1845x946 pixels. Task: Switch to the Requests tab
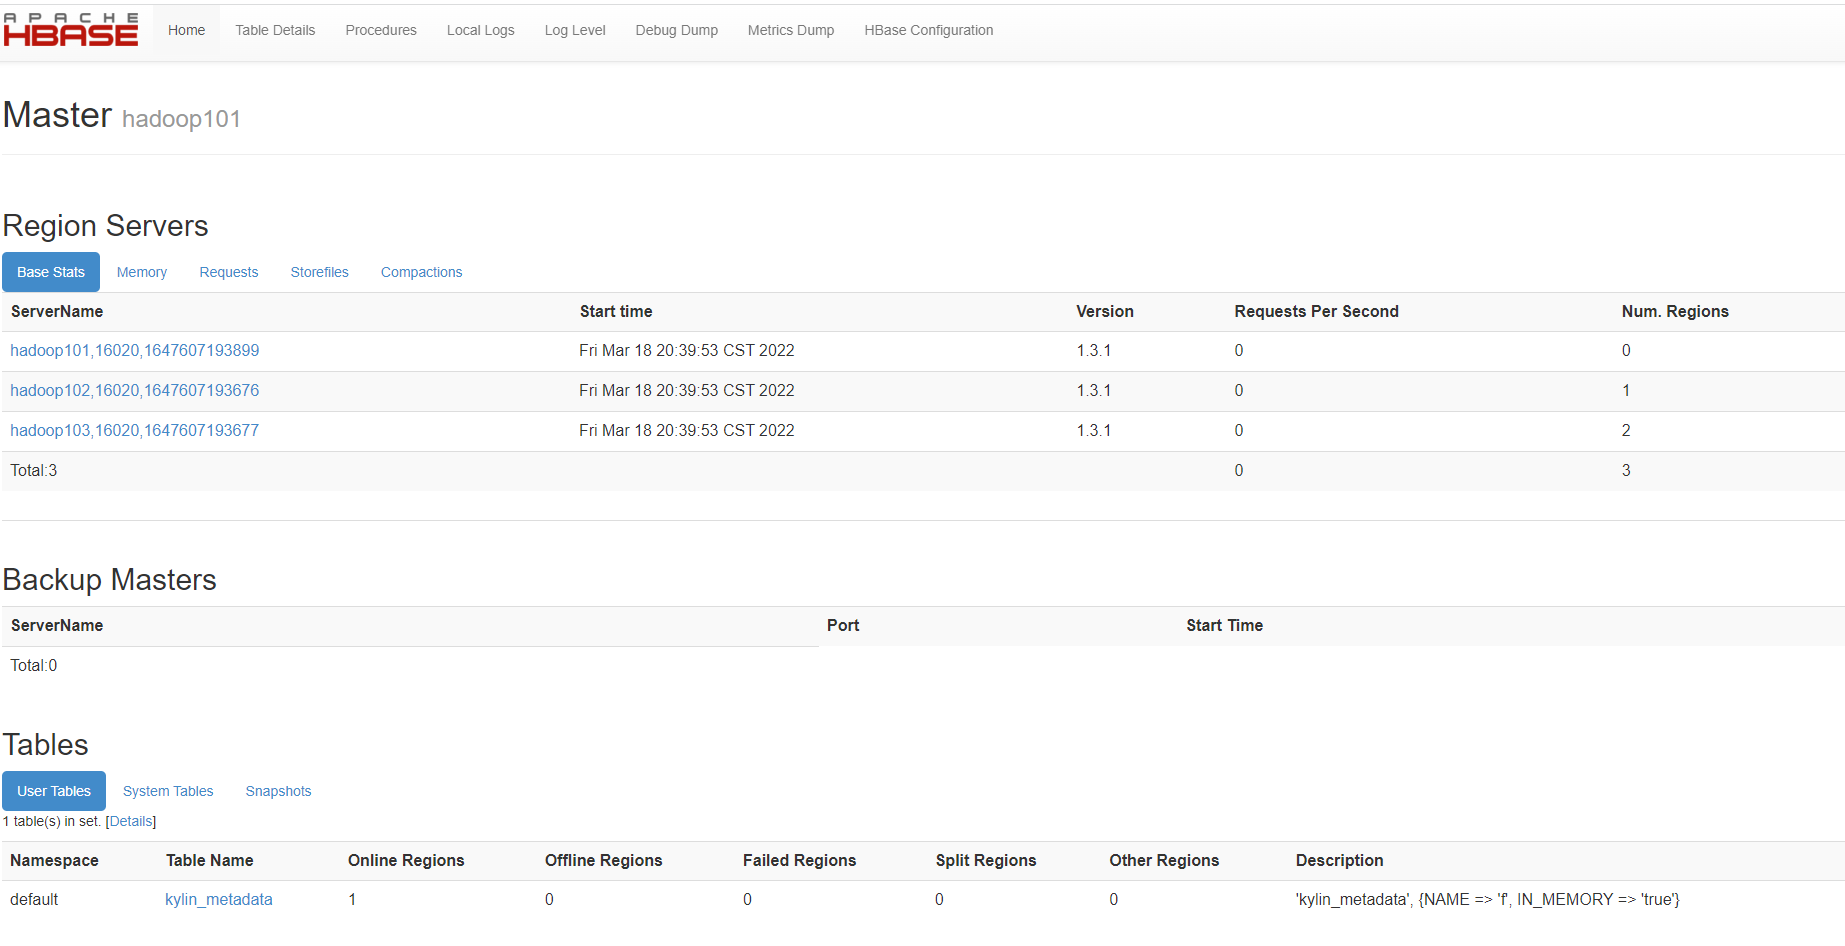[x=229, y=272]
